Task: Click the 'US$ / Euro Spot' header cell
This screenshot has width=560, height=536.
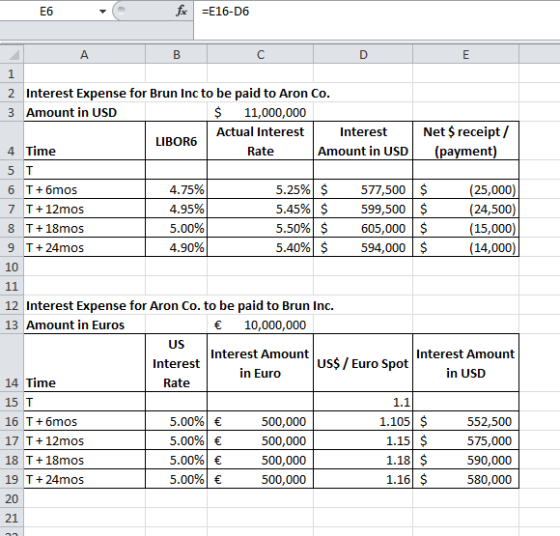Action: 363,363
